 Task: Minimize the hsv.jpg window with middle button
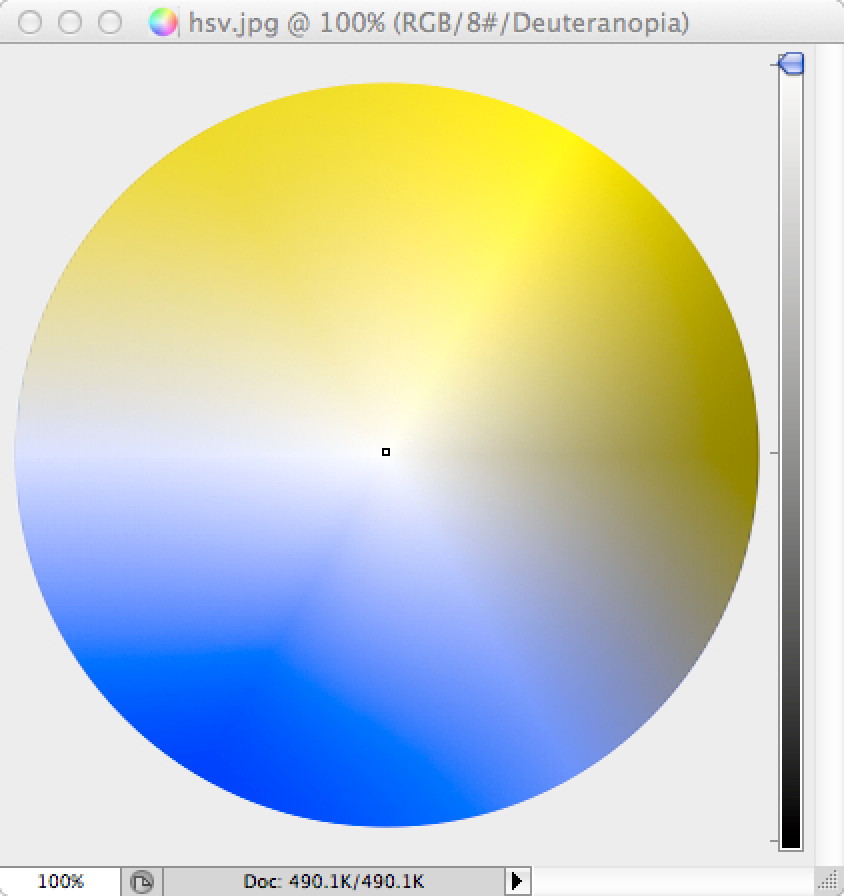point(70,23)
